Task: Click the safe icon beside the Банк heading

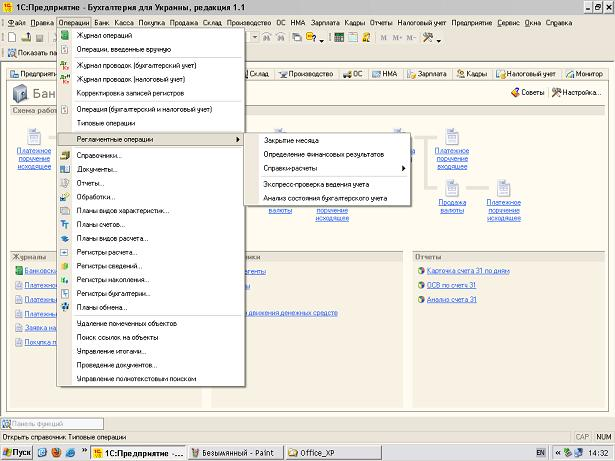Action: [x=20, y=94]
